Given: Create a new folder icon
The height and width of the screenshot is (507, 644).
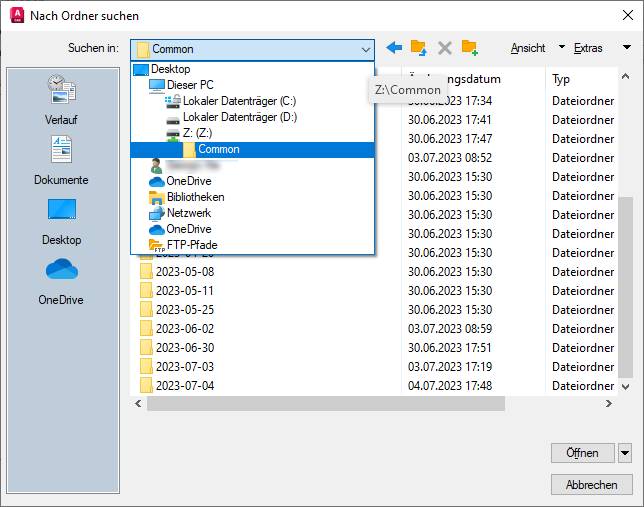Looking at the screenshot, I should pos(469,48).
